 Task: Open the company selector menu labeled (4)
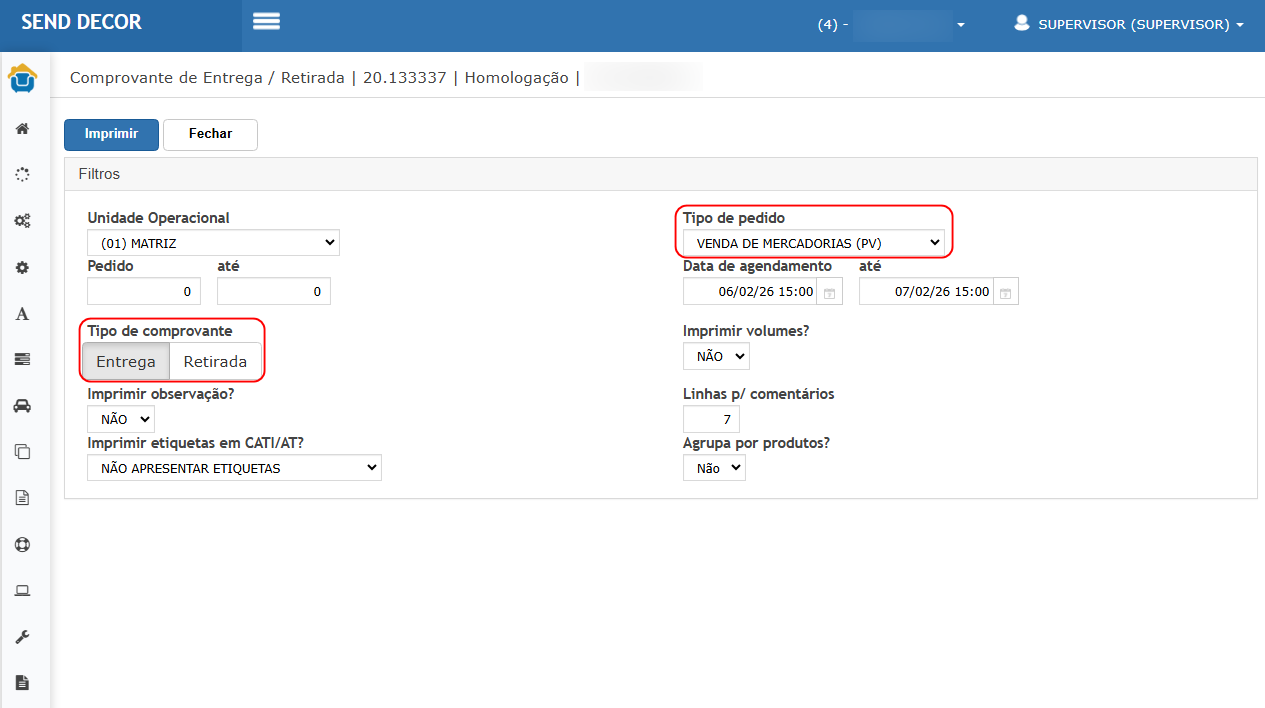(x=891, y=25)
